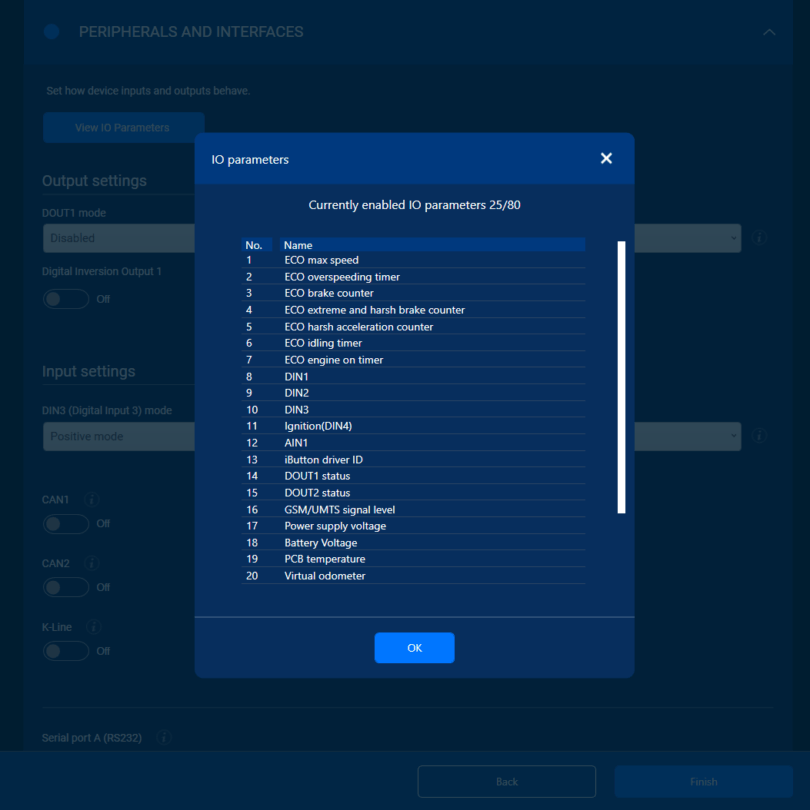Select the Battery Voltage row
Viewport: 810px width, 810px height.
pyautogui.click(x=413, y=542)
